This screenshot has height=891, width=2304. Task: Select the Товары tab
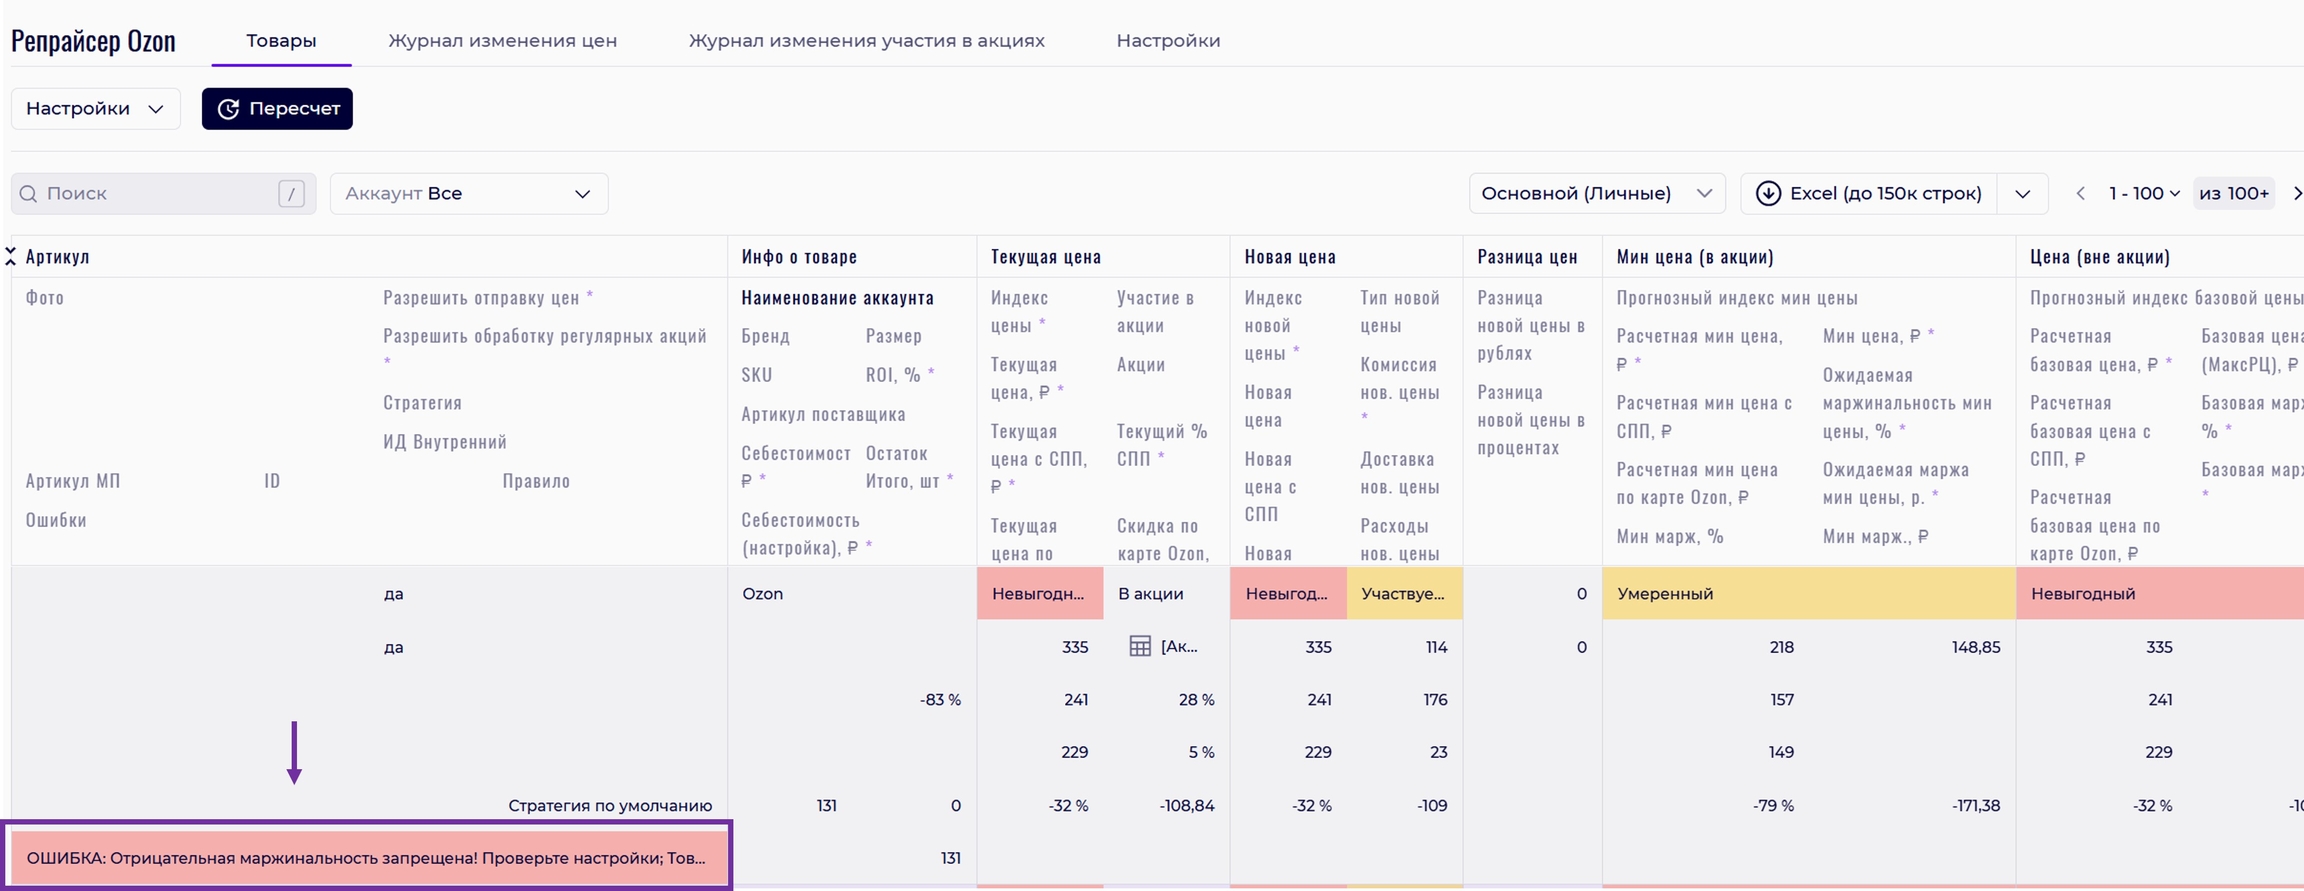(281, 41)
